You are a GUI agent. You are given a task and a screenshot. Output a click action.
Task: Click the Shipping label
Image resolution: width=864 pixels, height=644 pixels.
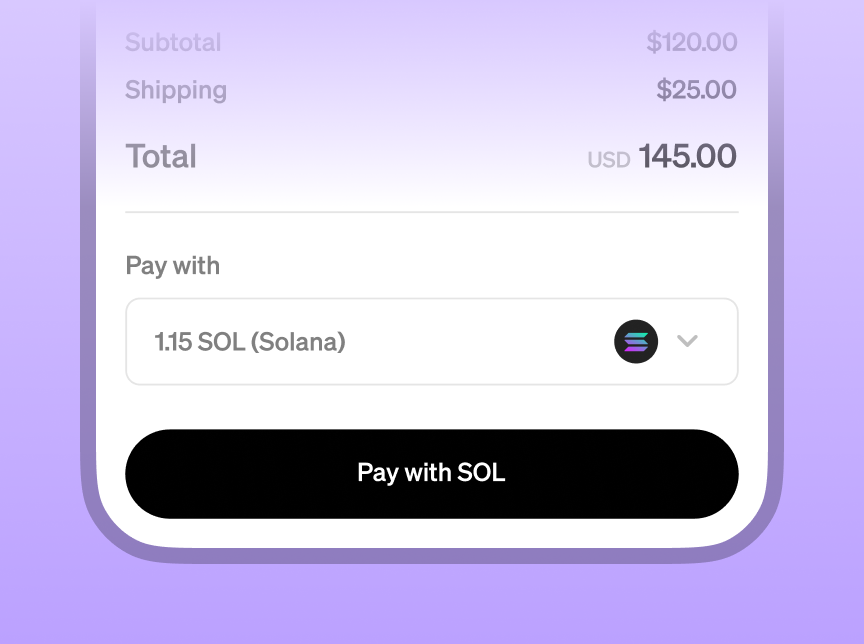[176, 90]
